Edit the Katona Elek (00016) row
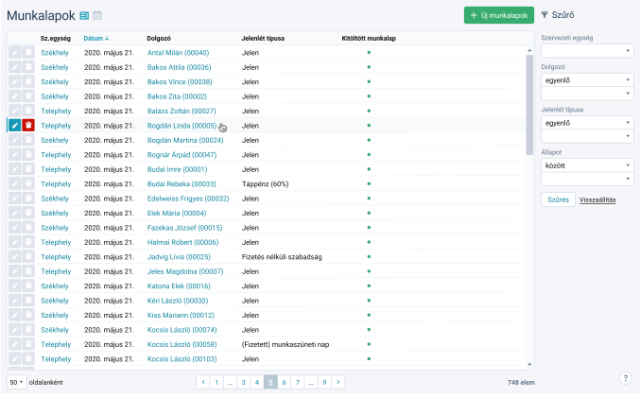This screenshot has width=640, height=393. point(15,286)
